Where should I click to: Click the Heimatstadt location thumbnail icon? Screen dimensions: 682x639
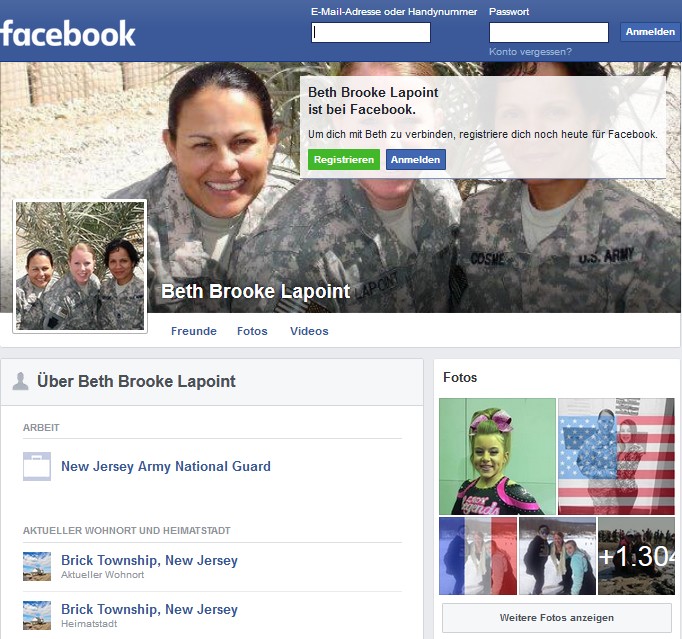coord(37,616)
